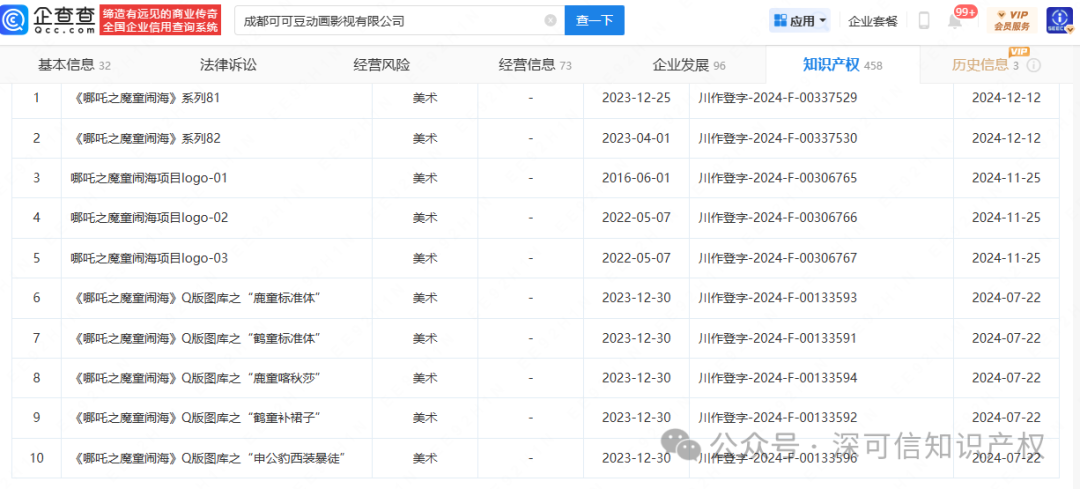Open the 经营风险 tab
This screenshot has width=1080, height=489.
(381, 65)
